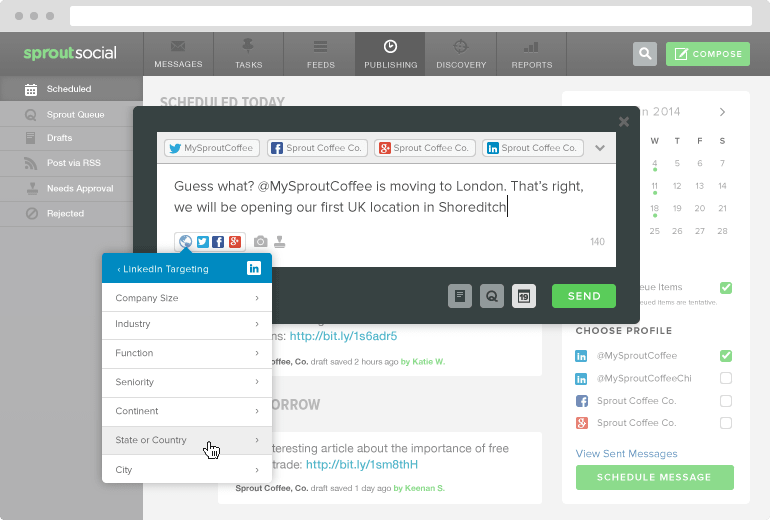Click the Sprout Social logo
Image resolution: width=770 pixels, height=520 pixels.
[x=70, y=53]
